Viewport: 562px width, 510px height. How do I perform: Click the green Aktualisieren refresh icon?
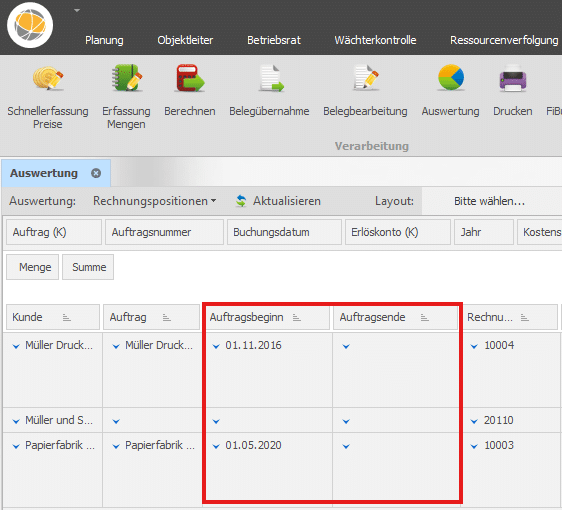[241, 201]
